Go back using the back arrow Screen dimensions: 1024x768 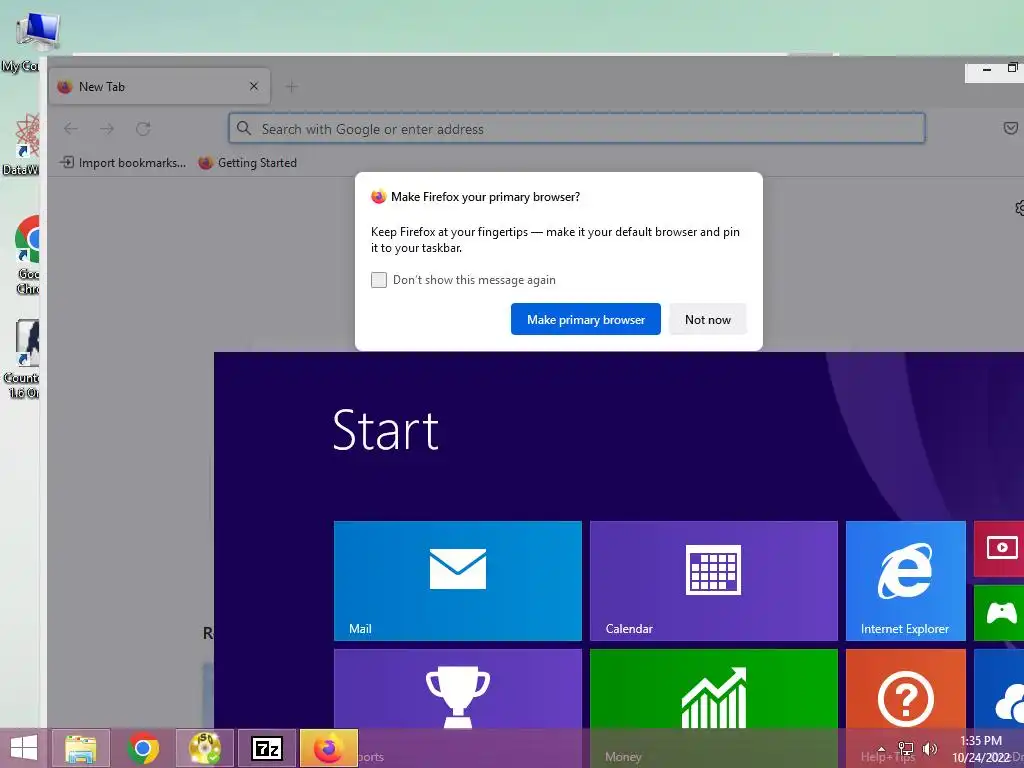coord(71,129)
